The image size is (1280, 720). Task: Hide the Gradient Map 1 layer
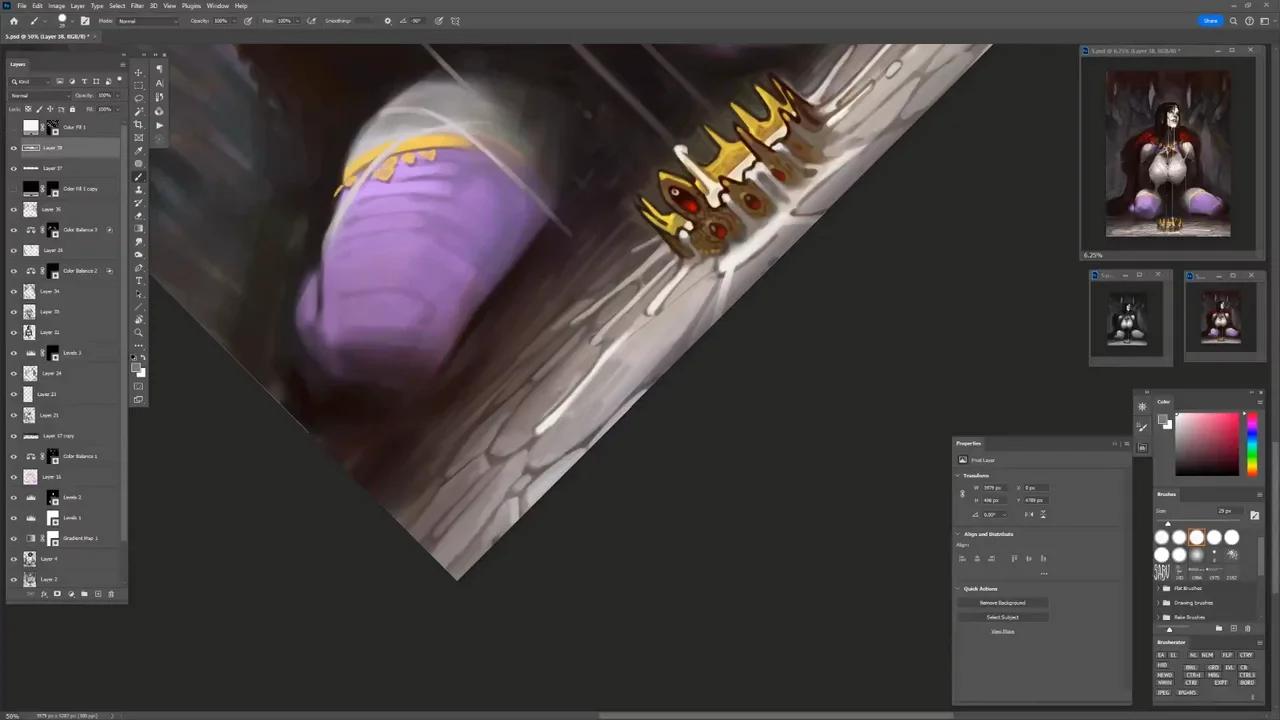pyautogui.click(x=14, y=538)
